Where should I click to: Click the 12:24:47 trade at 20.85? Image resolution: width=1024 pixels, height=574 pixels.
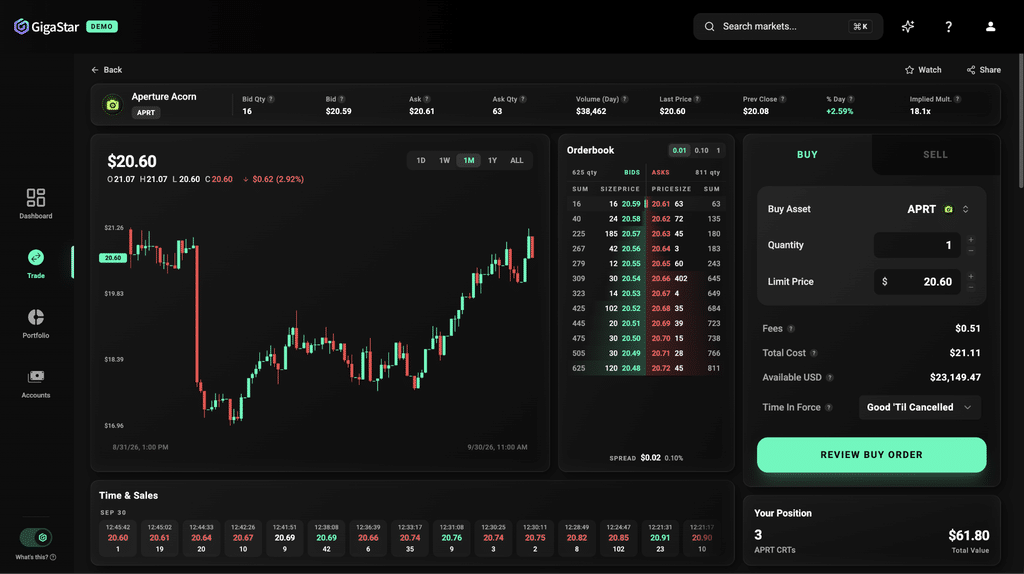(618, 538)
